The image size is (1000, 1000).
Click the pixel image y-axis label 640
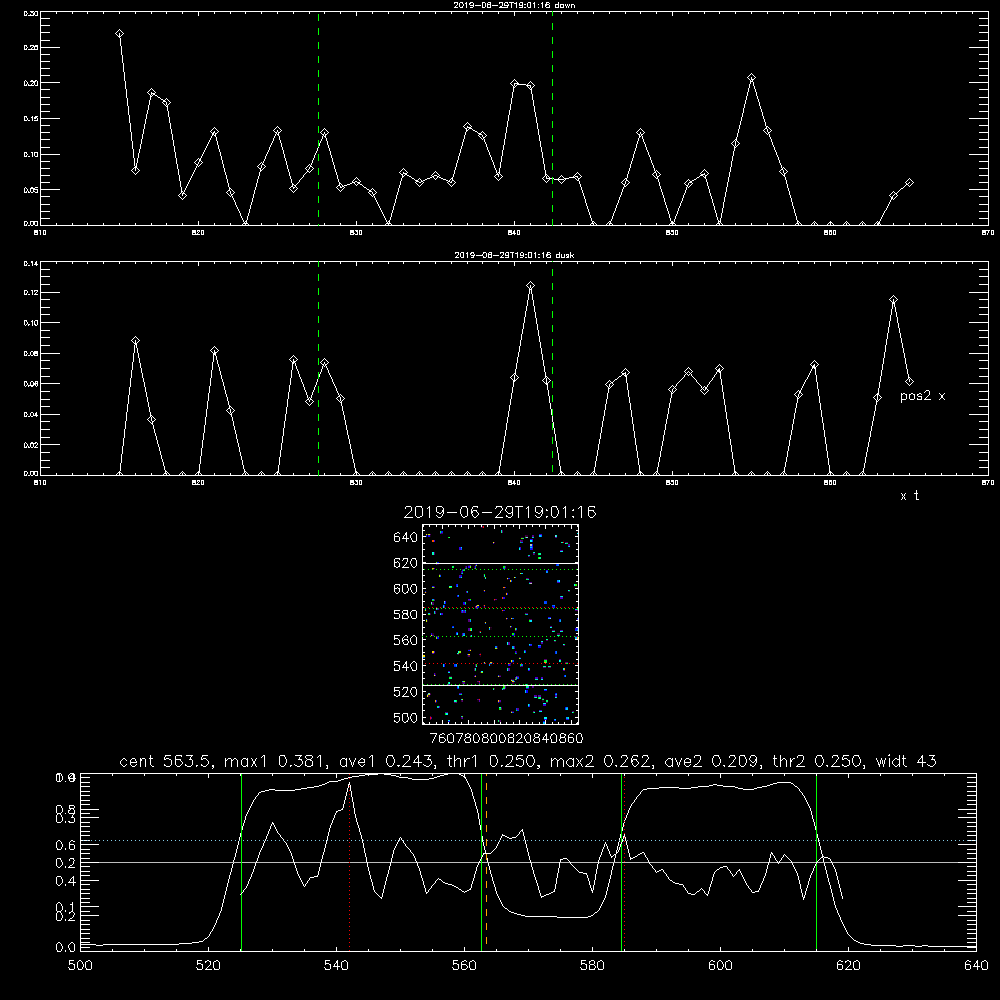[406, 538]
